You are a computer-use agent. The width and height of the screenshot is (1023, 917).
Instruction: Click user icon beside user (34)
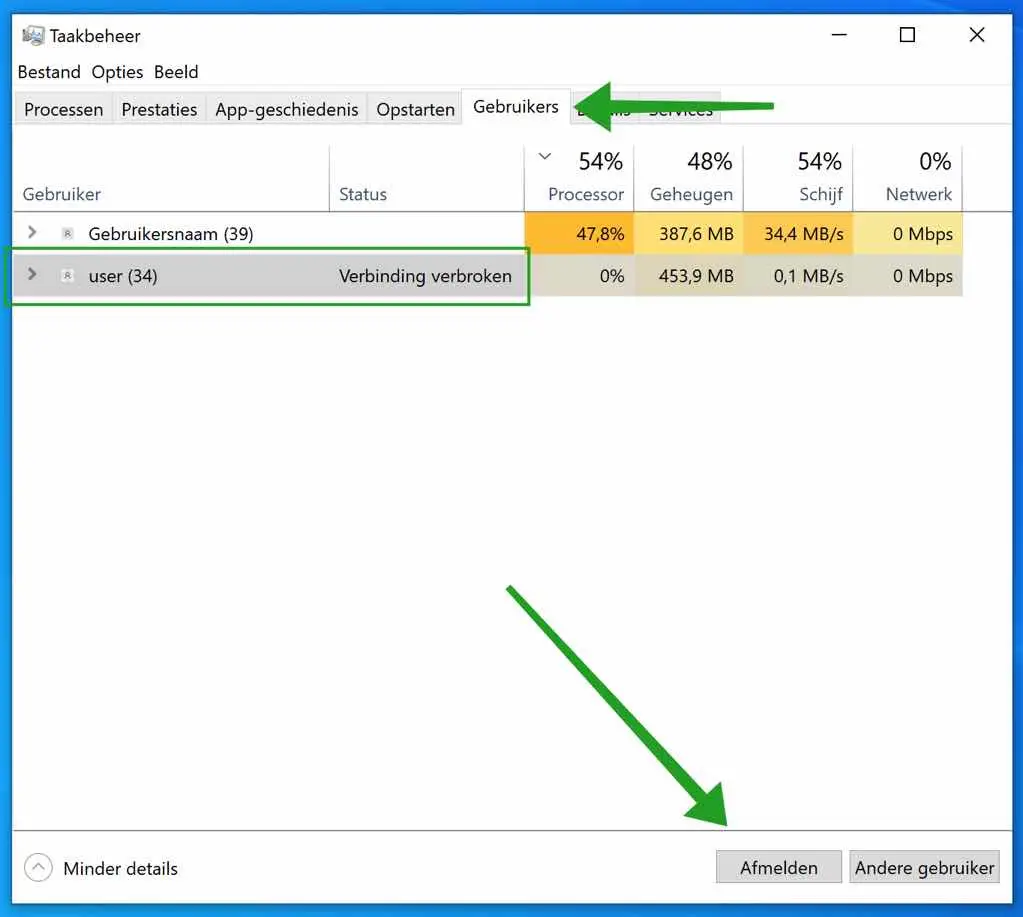pyautogui.click(x=67, y=276)
